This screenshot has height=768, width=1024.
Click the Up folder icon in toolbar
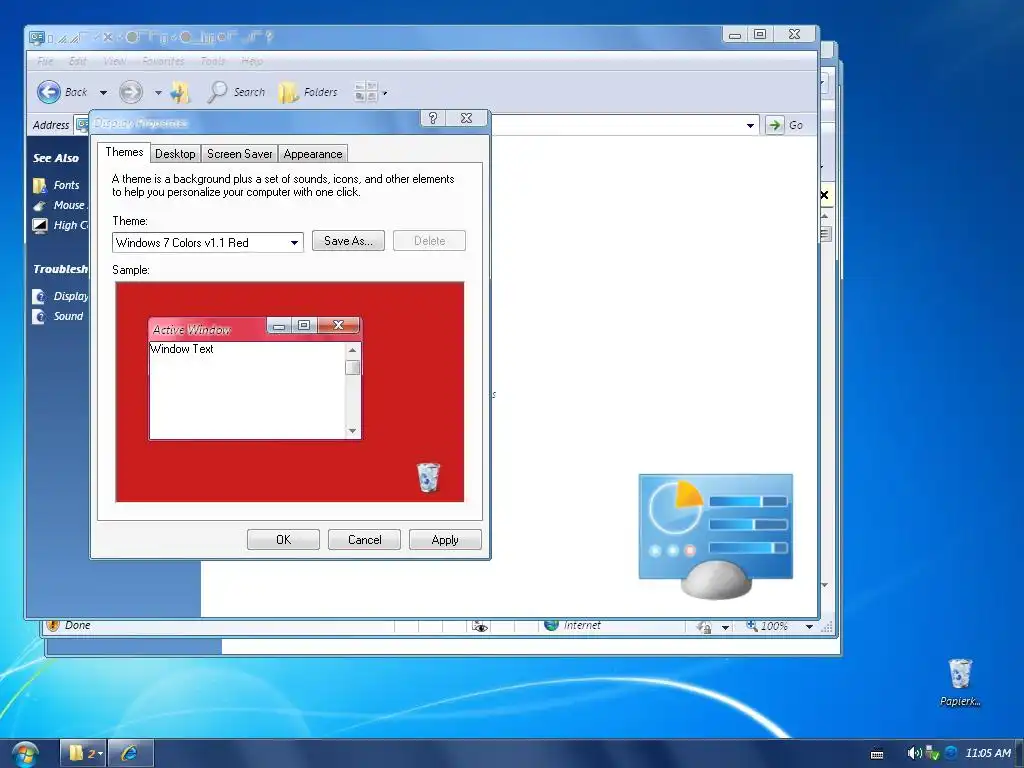click(x=180, y=93)
